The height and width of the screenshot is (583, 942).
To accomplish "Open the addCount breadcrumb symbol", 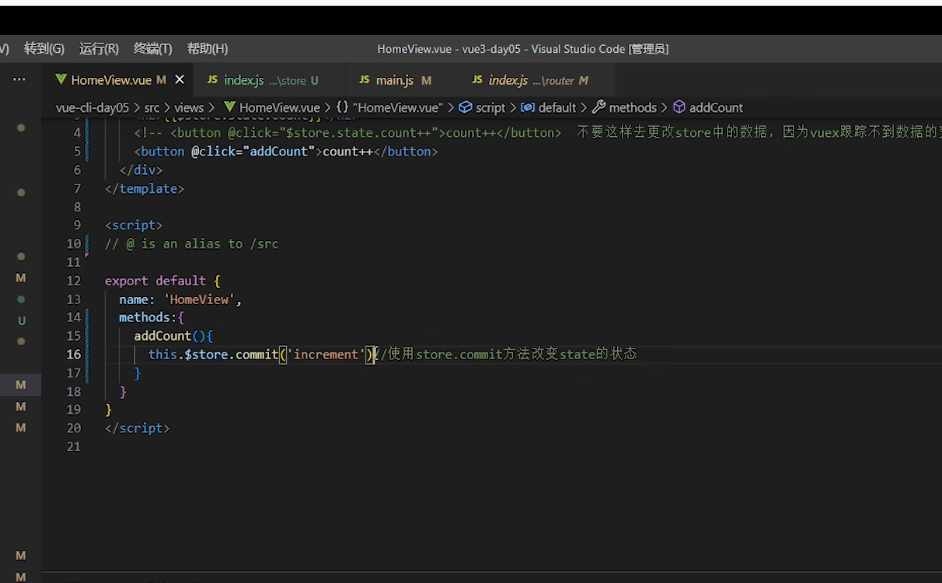I will click(708, 108).
